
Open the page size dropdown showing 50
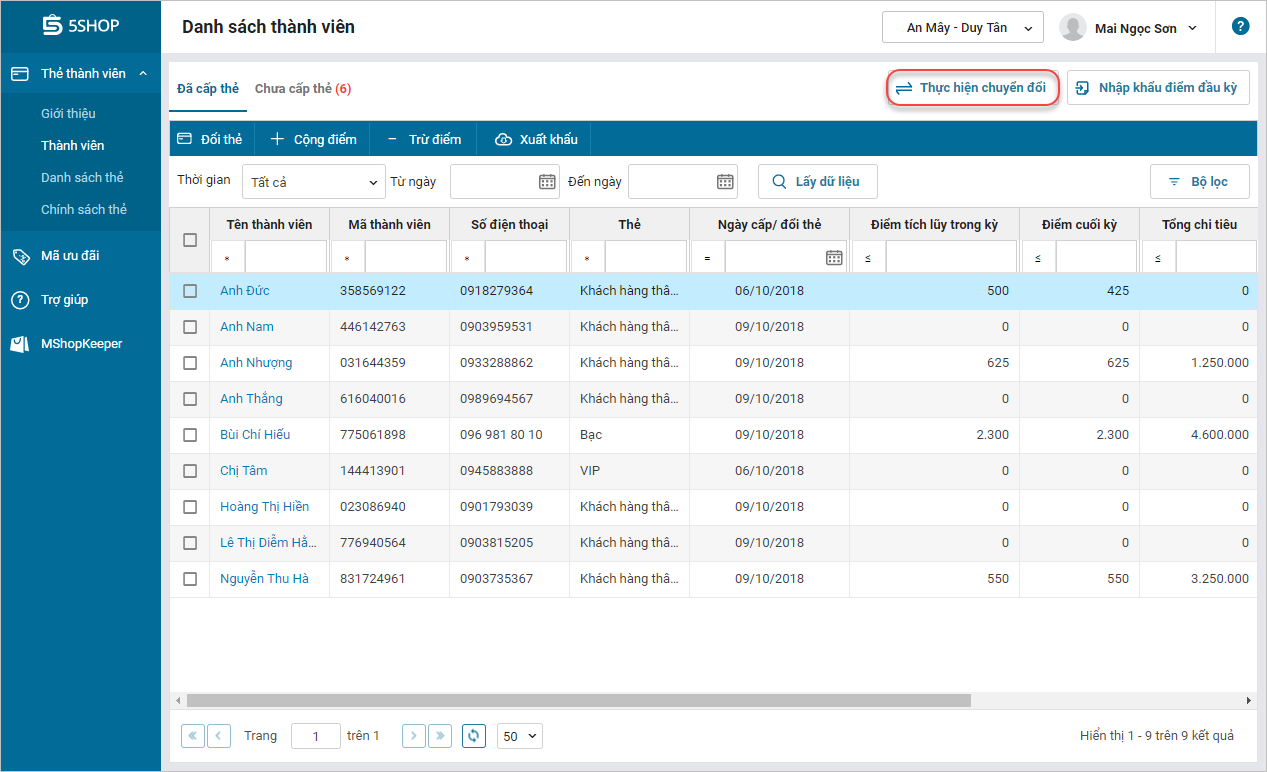click(x=520, y=736)
